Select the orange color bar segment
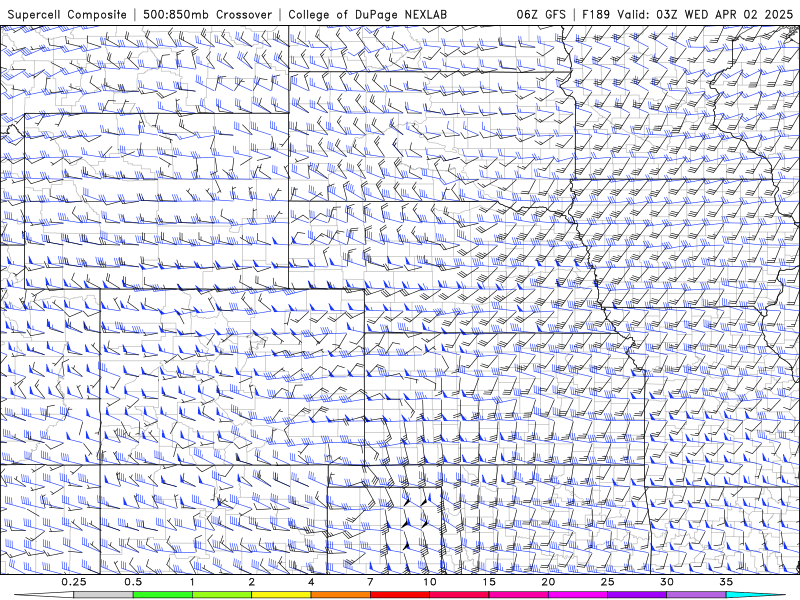This screenshot has height=600, width=800. pyautogui.click(x=341, y=595)
